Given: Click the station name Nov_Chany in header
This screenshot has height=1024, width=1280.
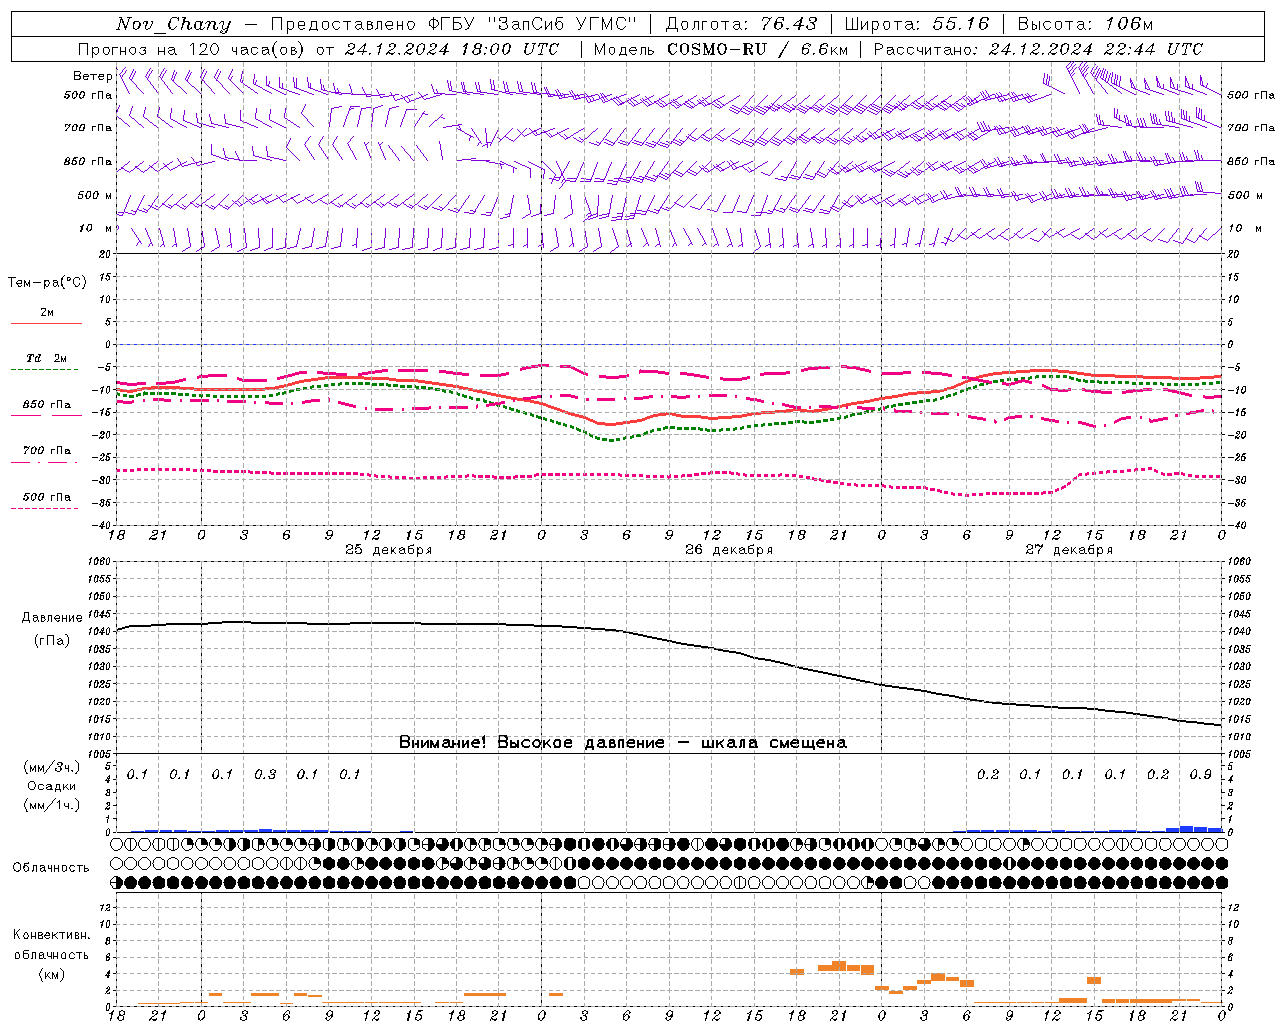Looking at the screenshot, I should coord(173,24).
